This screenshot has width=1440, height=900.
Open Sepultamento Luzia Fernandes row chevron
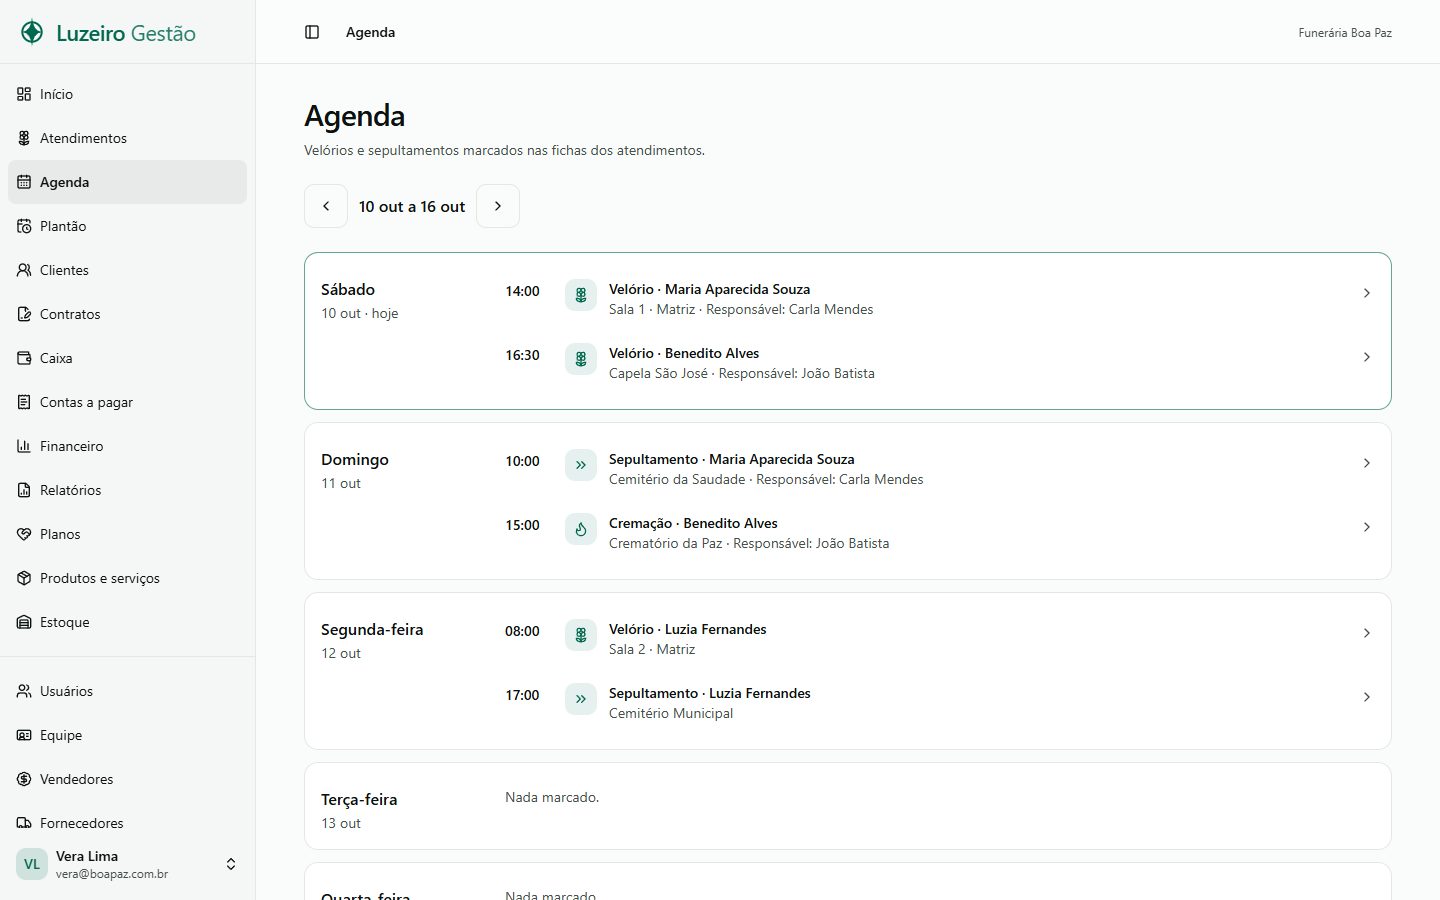[1367, 697]
